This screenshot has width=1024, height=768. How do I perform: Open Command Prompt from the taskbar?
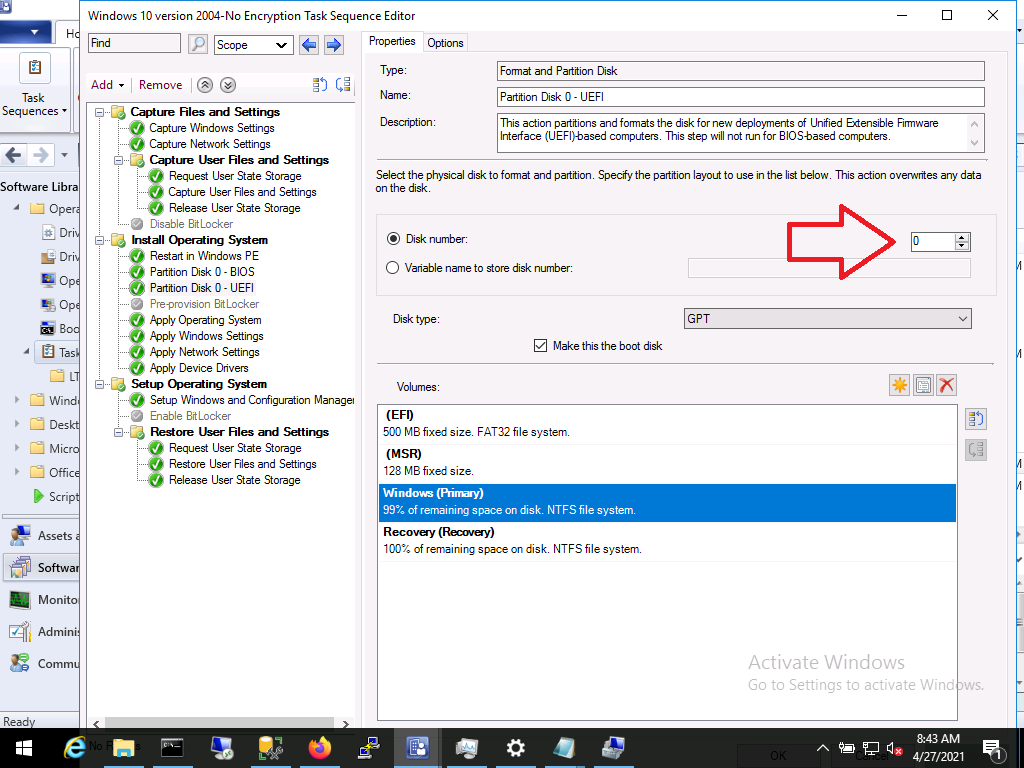172,747
